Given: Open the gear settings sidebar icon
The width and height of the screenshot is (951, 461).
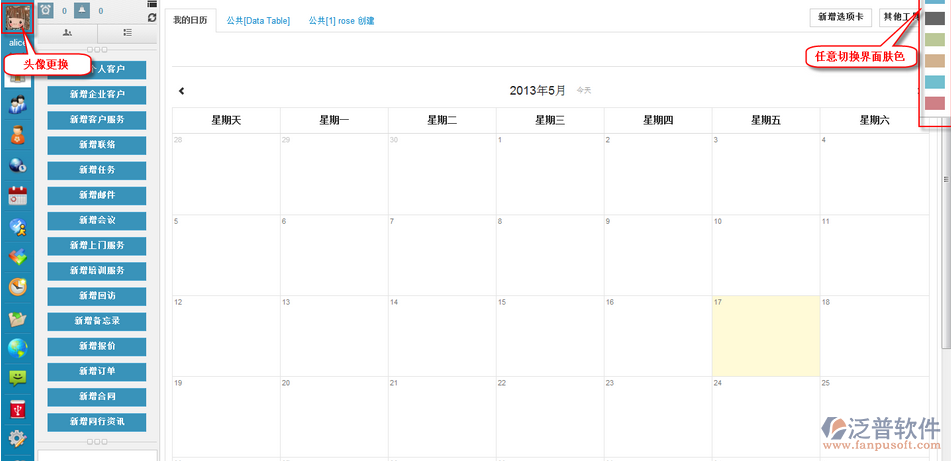Looking at the screenshot, I should (x=18, y=437).
